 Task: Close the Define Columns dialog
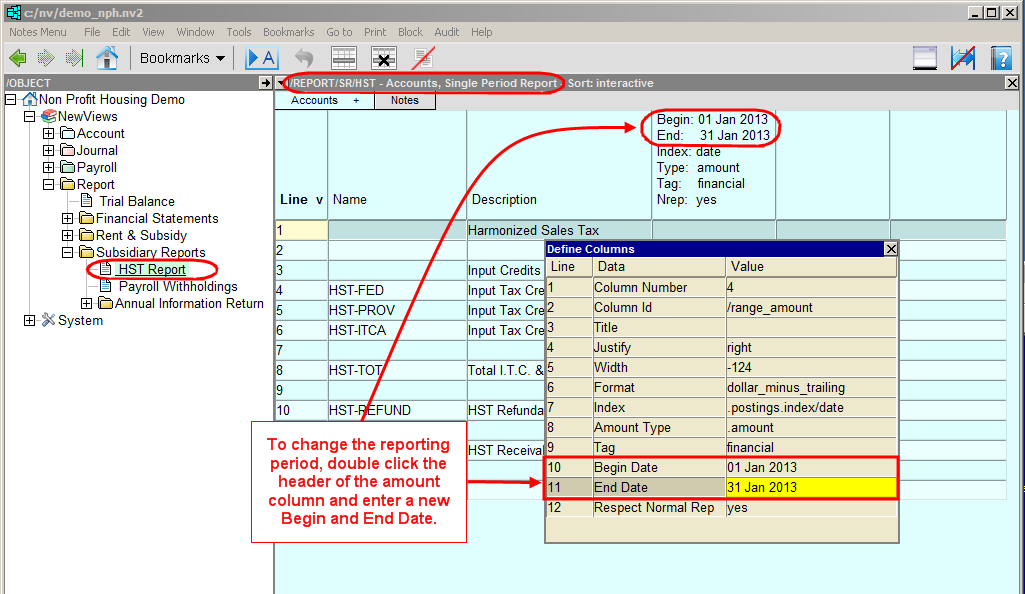(890, 249)
